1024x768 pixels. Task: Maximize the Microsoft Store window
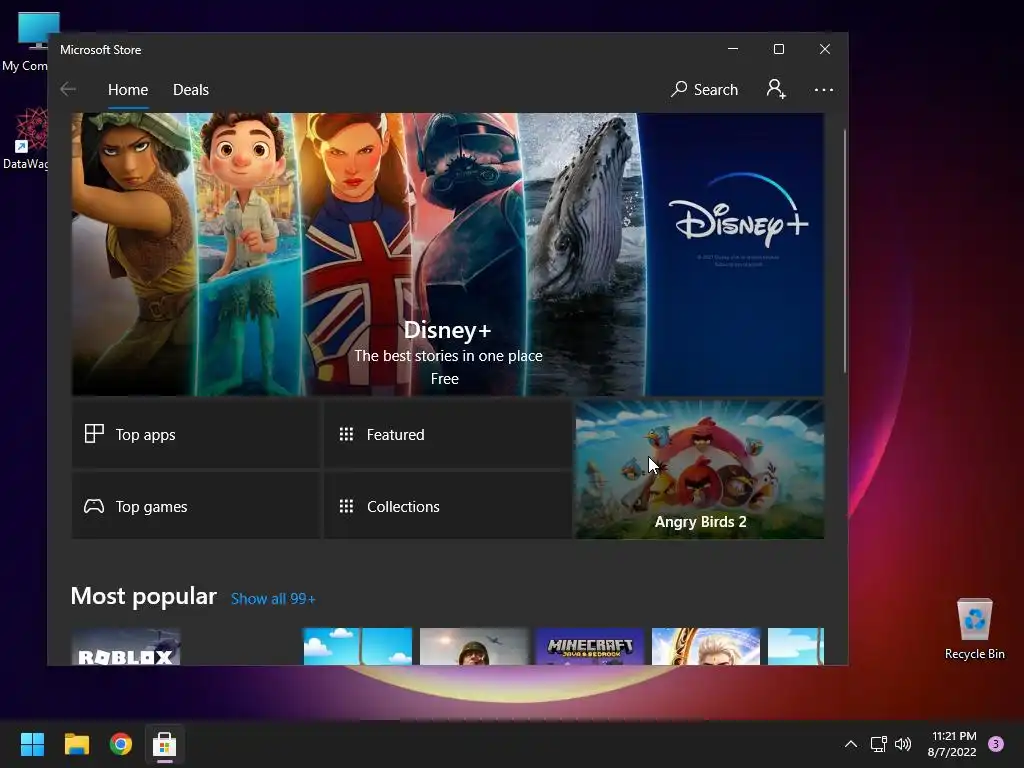point(778,49)
